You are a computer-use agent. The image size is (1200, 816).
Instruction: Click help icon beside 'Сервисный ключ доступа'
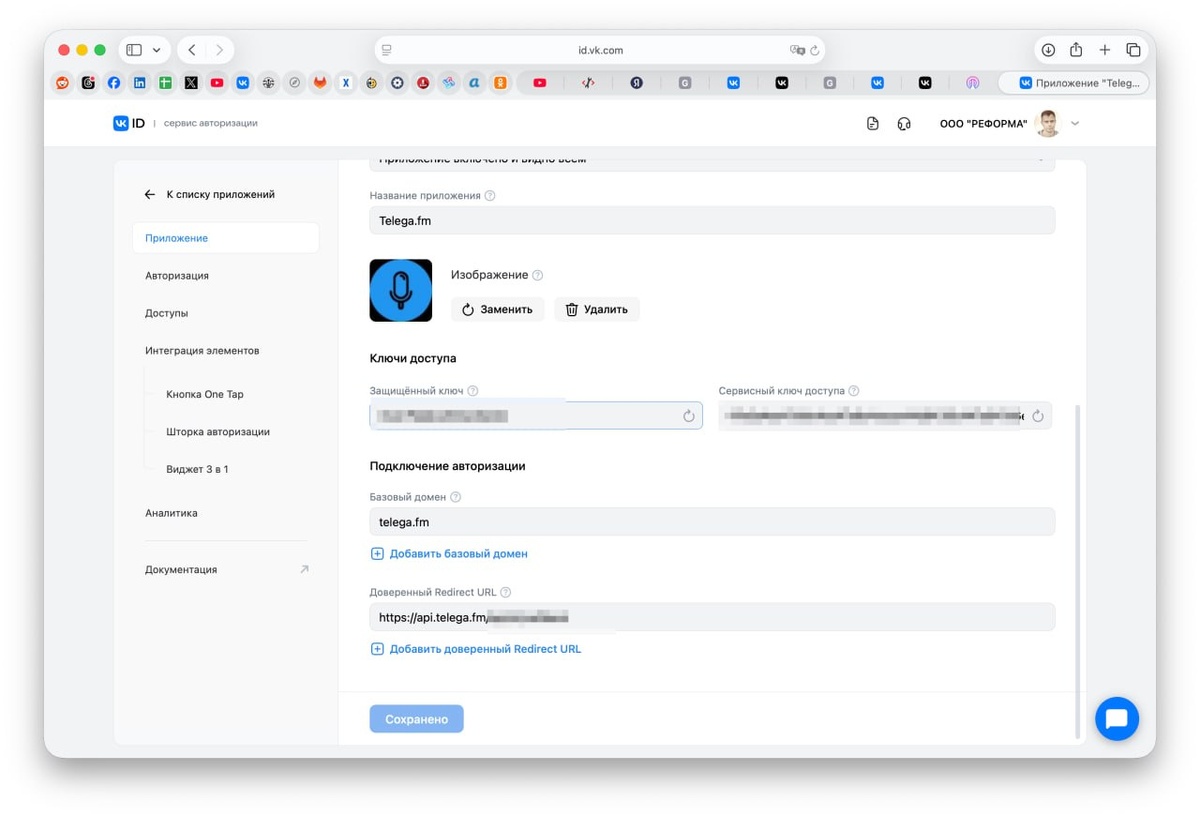[854, 391]
